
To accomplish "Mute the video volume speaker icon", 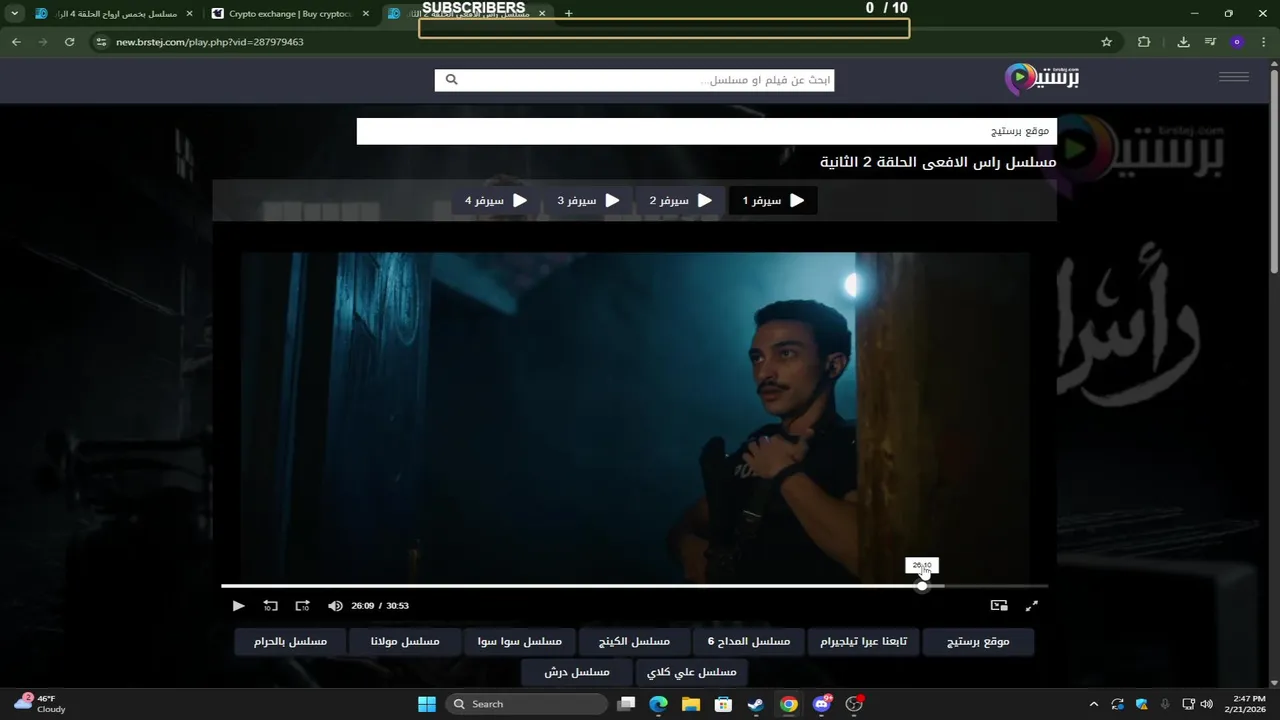I will [x=335, y=605].
